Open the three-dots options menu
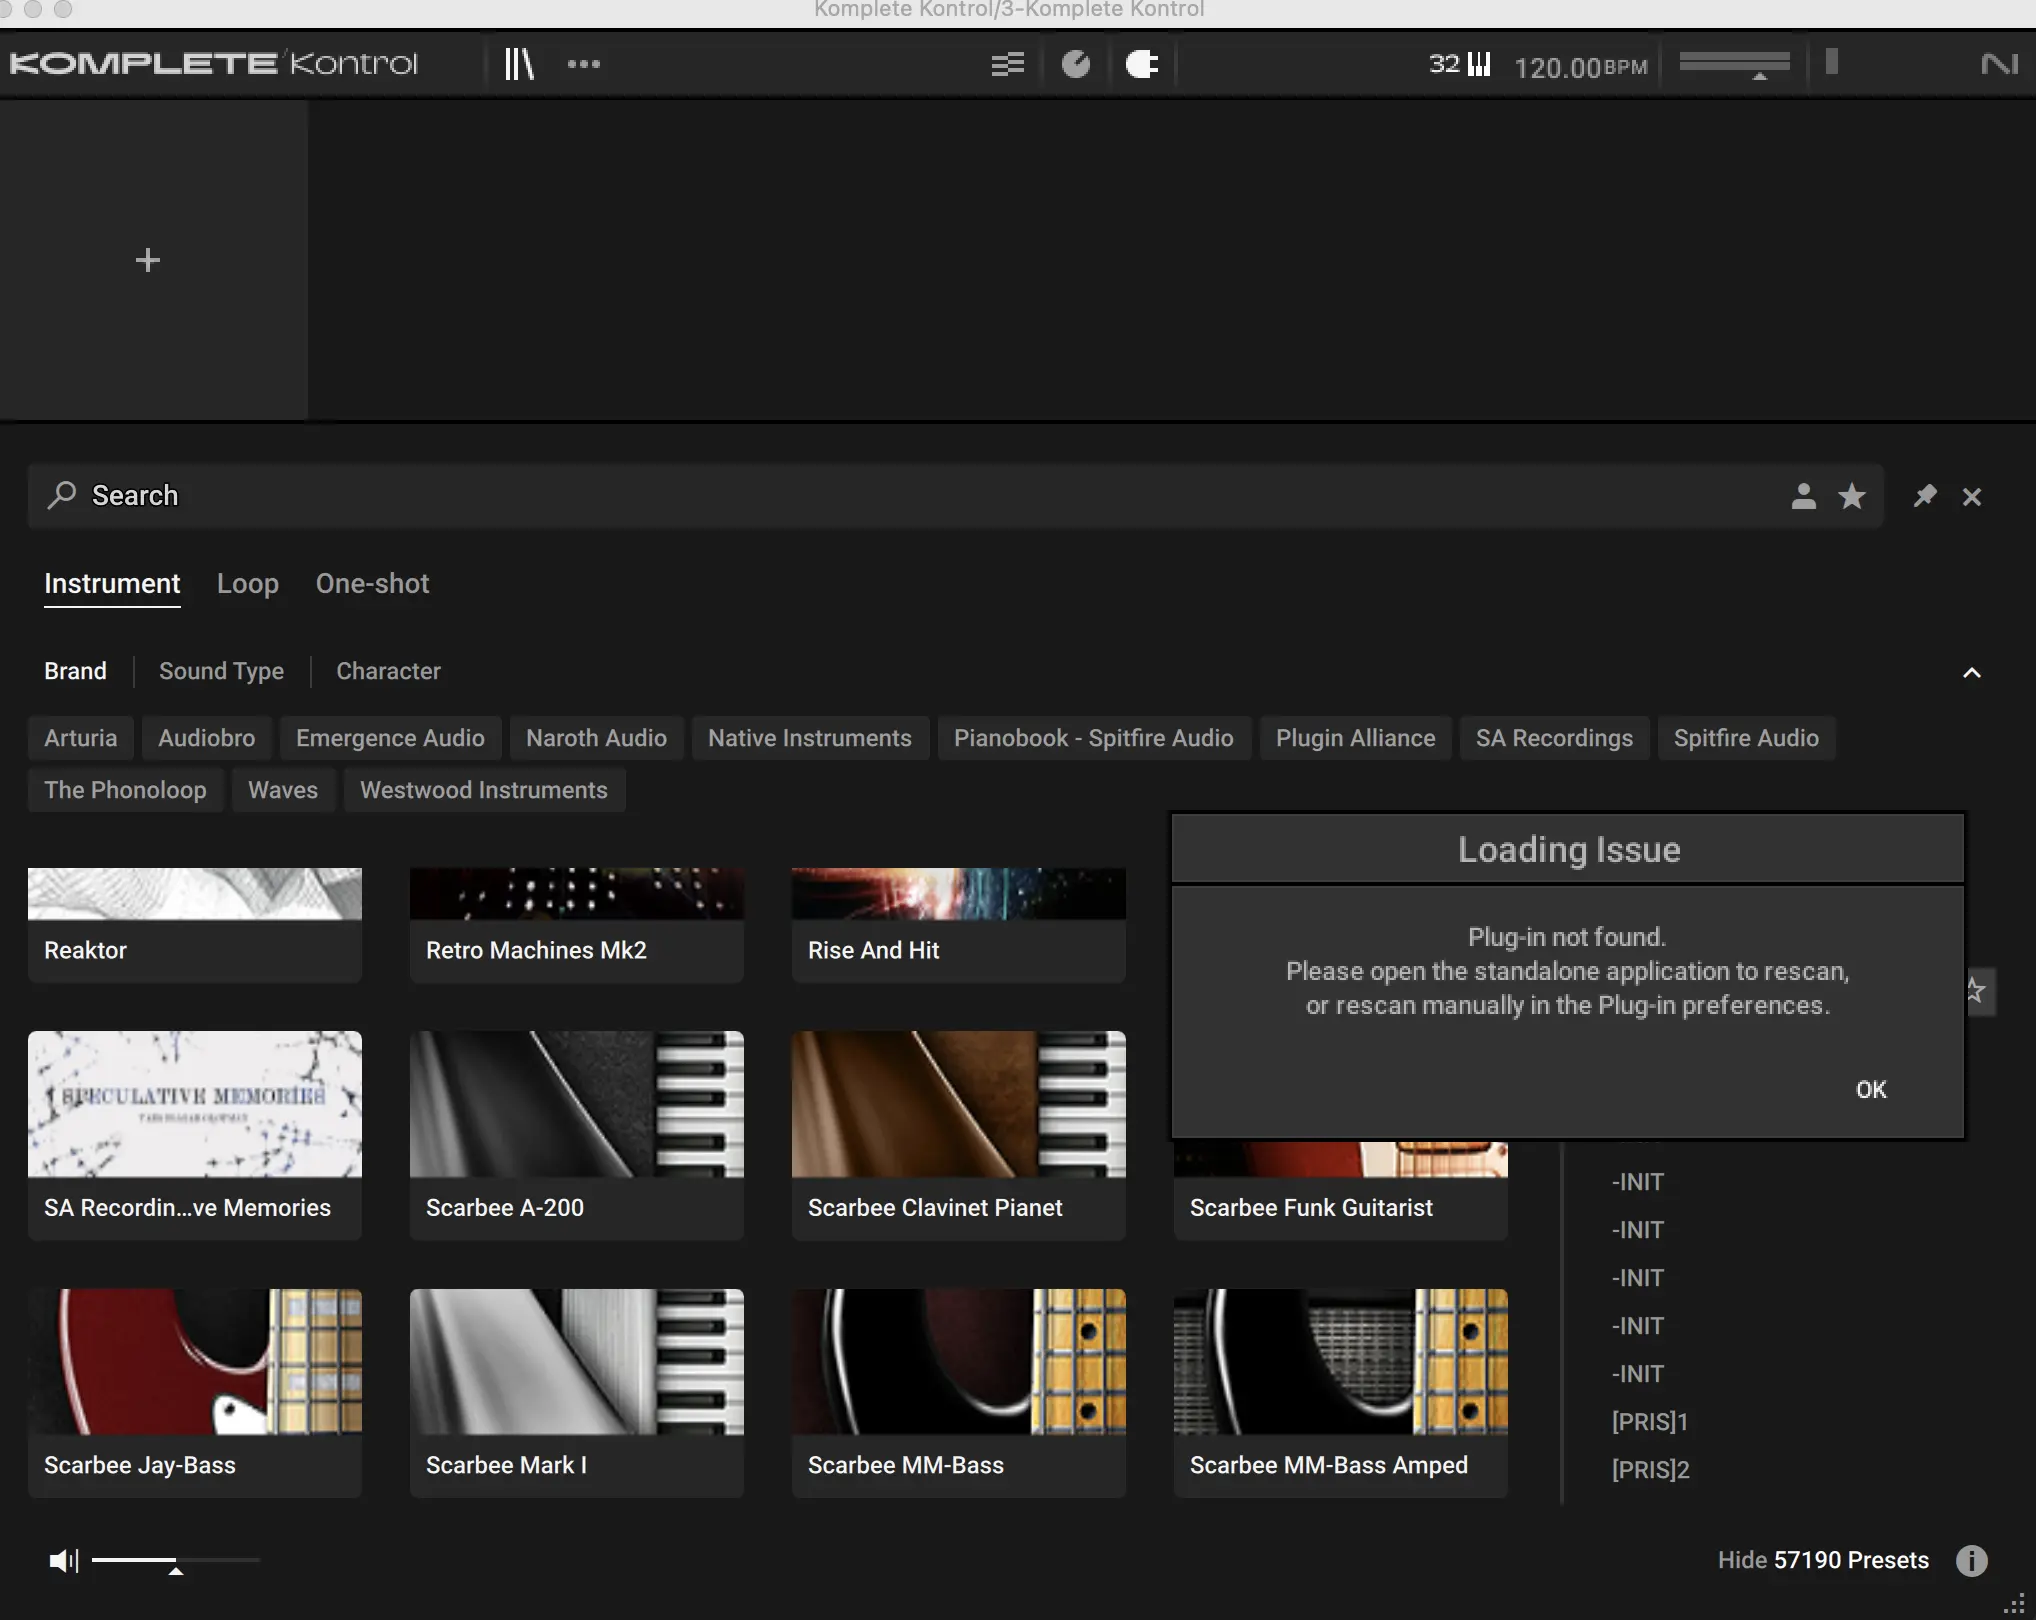This screenshot has width=2036, height=1620. [x=584, y=64]
